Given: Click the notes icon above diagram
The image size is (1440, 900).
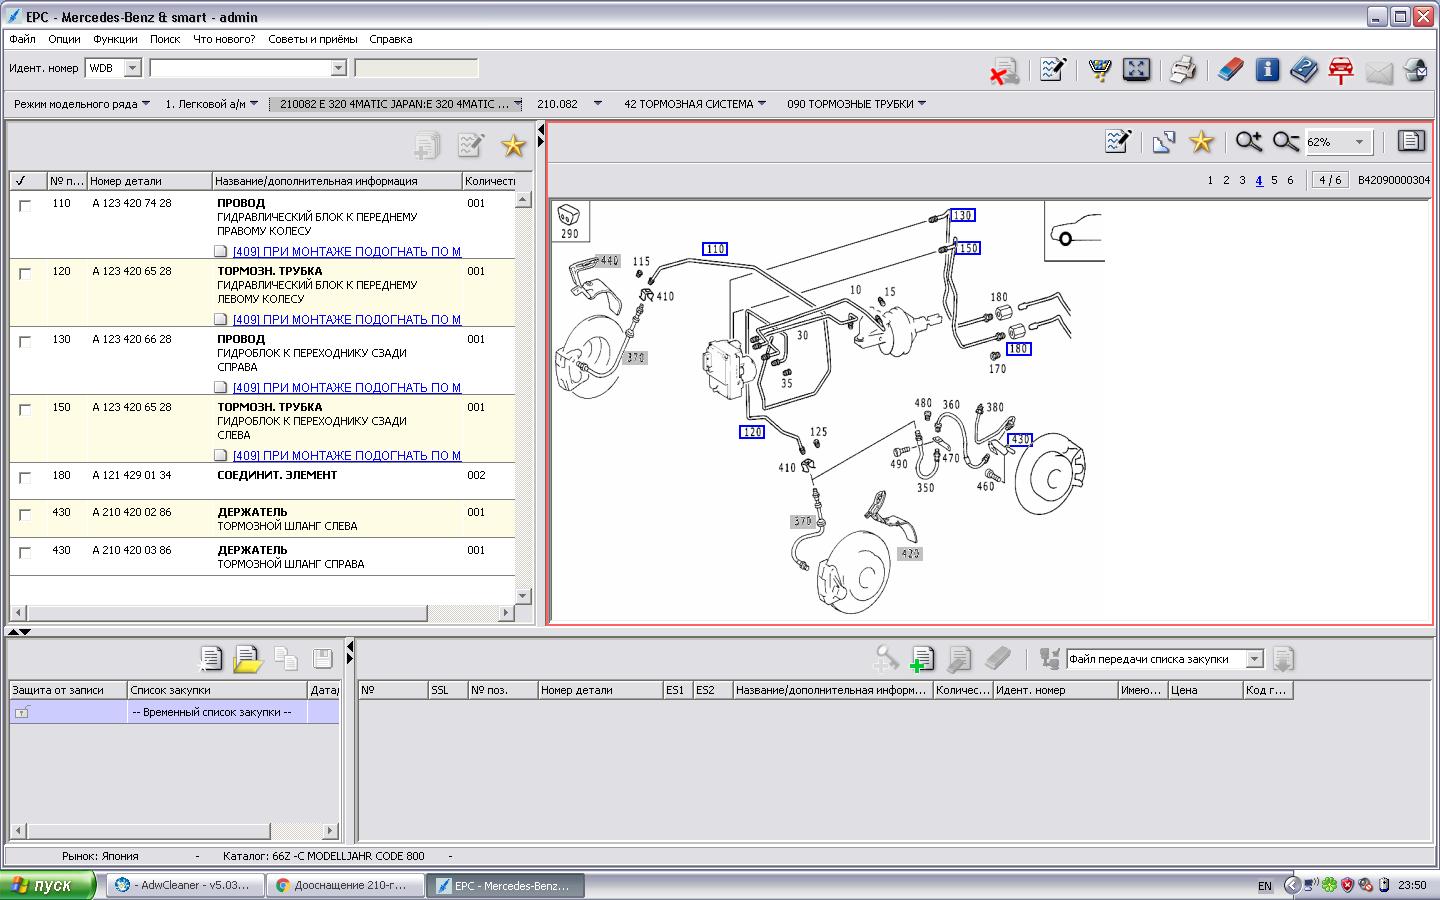Looking at the screenshot, I should coord(1118,142).
